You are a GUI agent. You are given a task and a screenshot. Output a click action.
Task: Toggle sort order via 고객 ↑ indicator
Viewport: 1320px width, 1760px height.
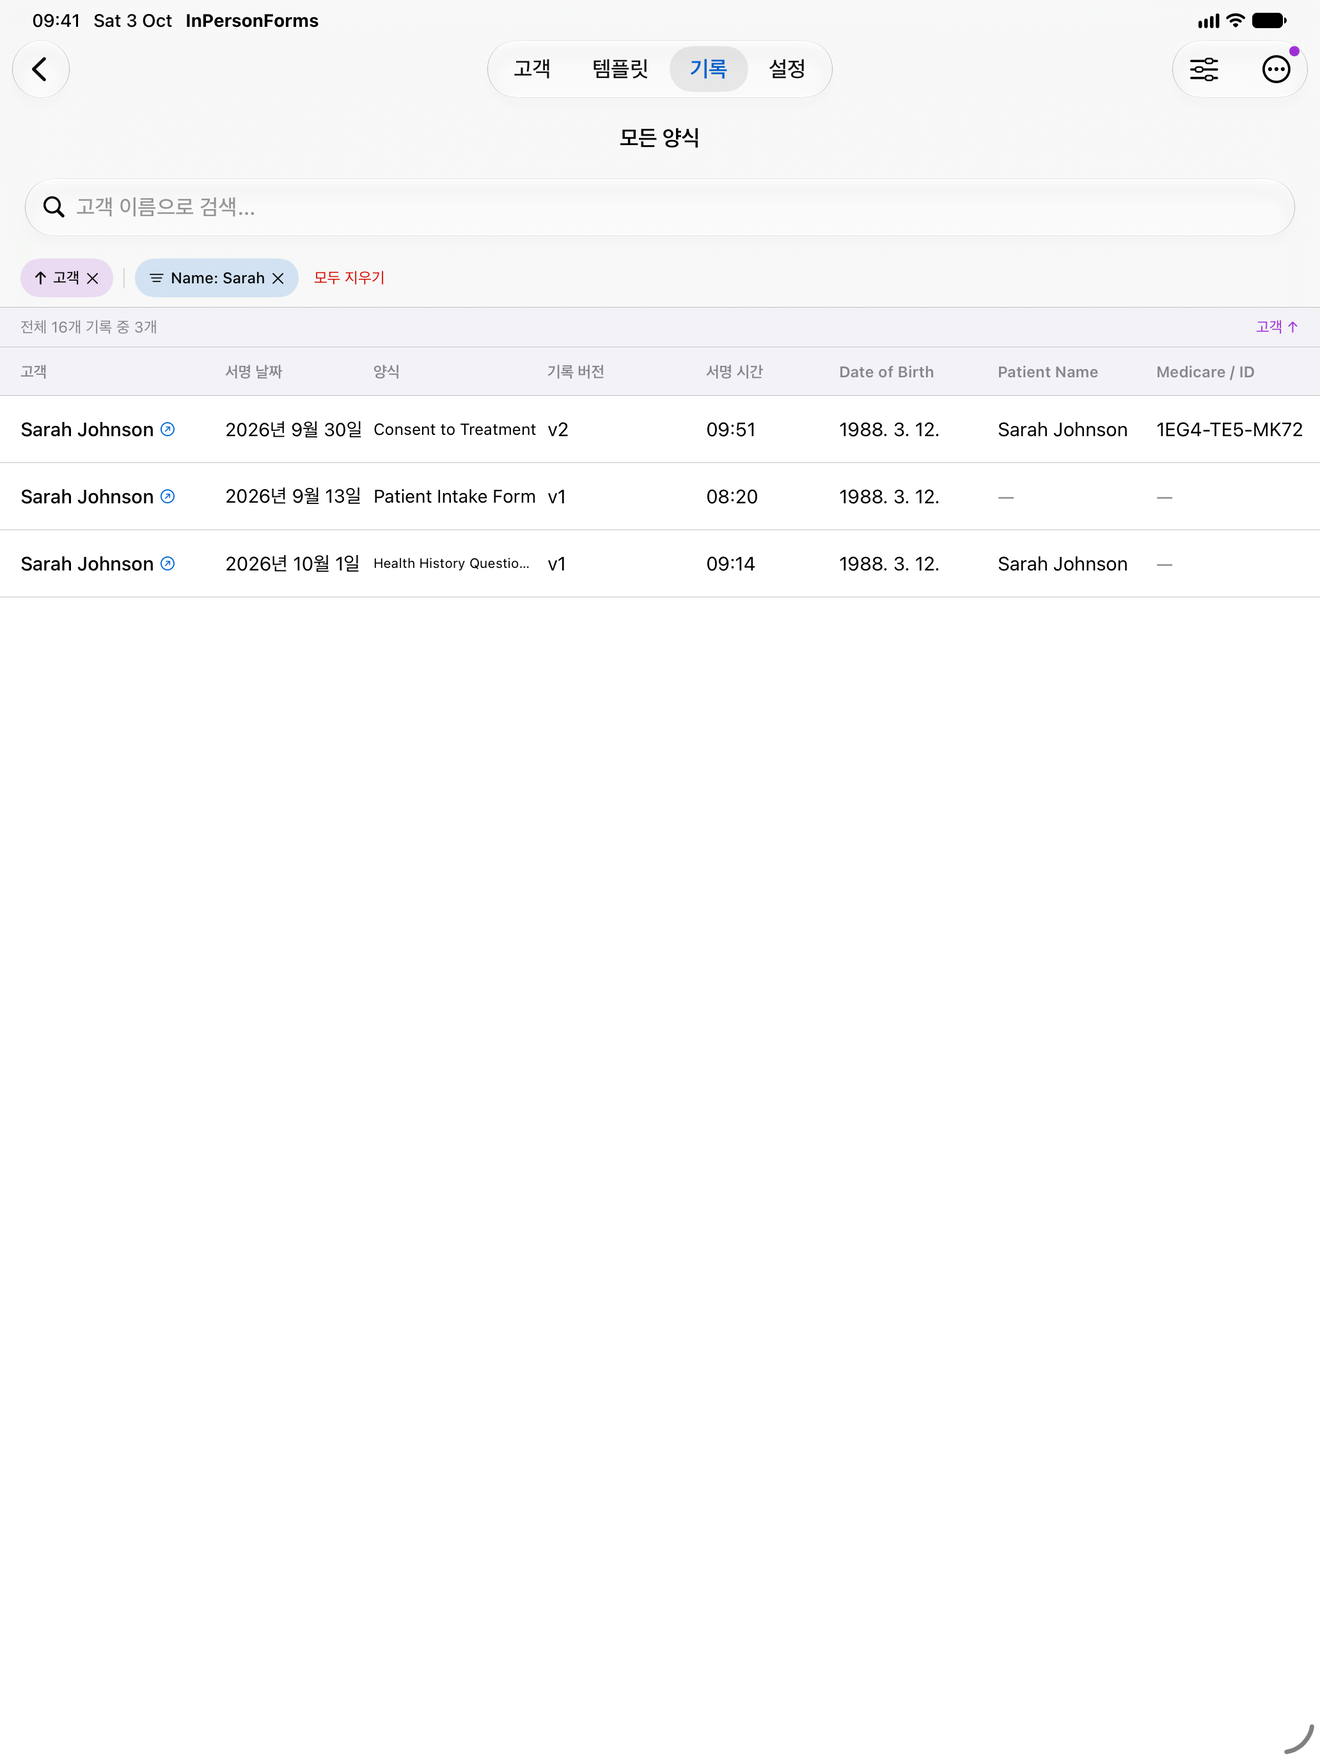1277,327
